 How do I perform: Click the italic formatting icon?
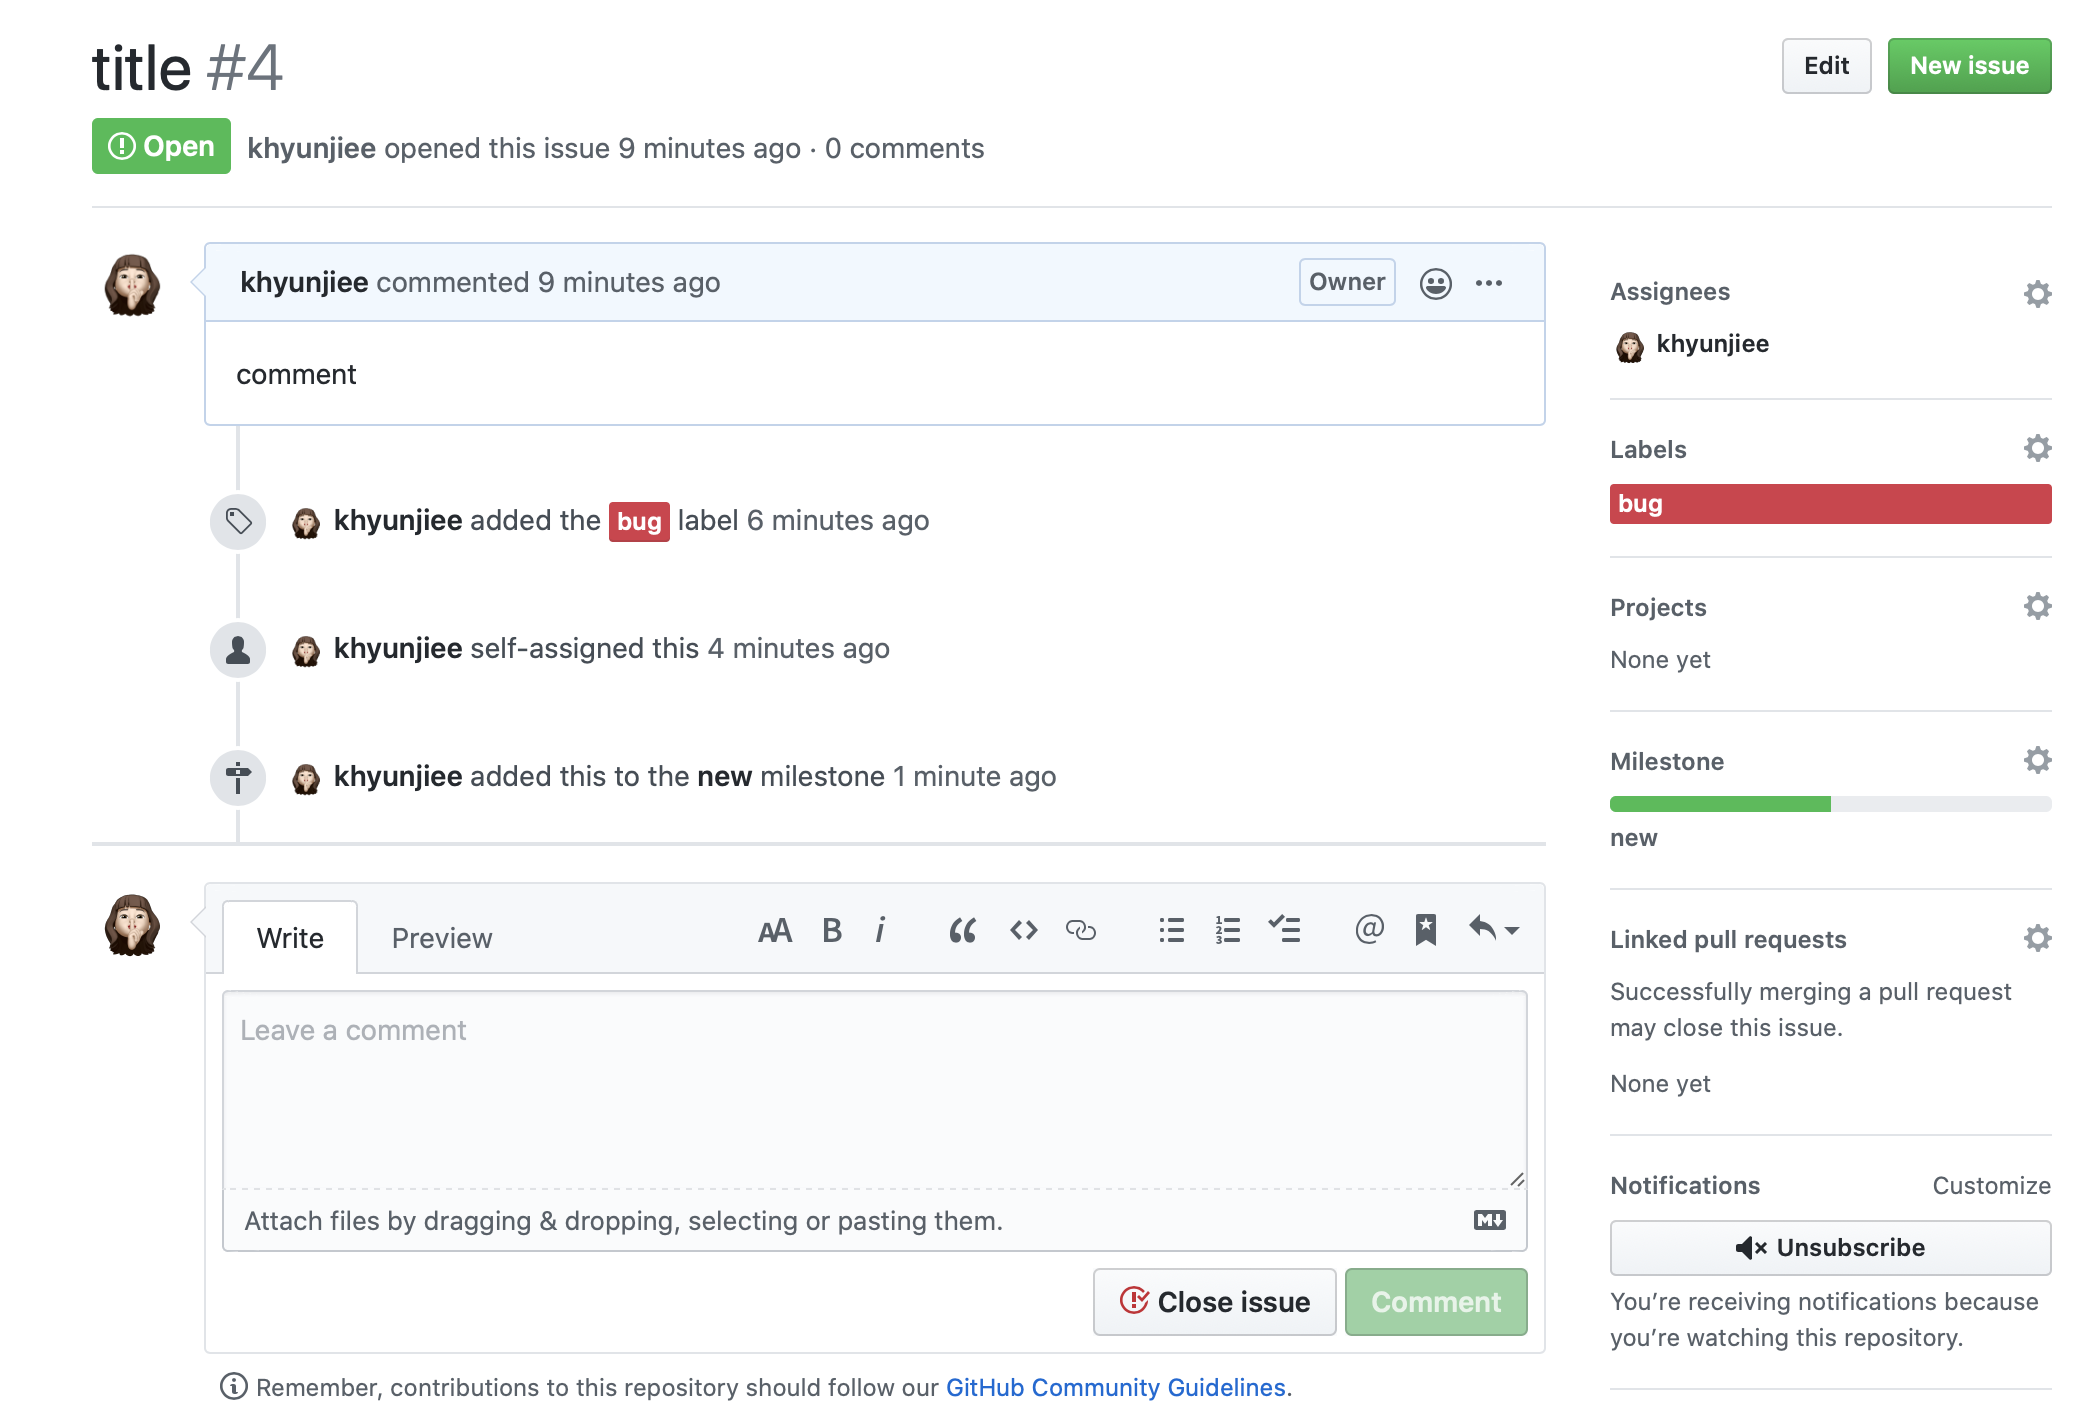pyautogui.click(x=880, y=931)
